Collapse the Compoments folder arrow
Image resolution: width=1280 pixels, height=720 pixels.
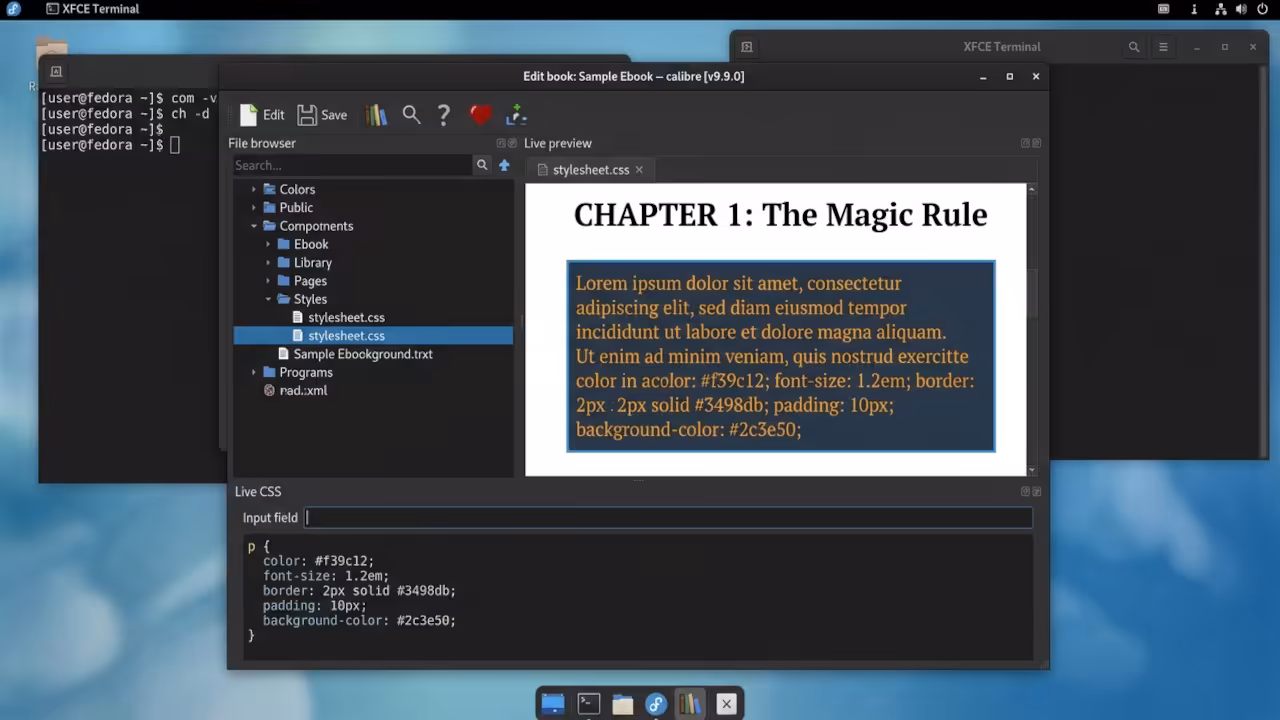tap(254, 226)
